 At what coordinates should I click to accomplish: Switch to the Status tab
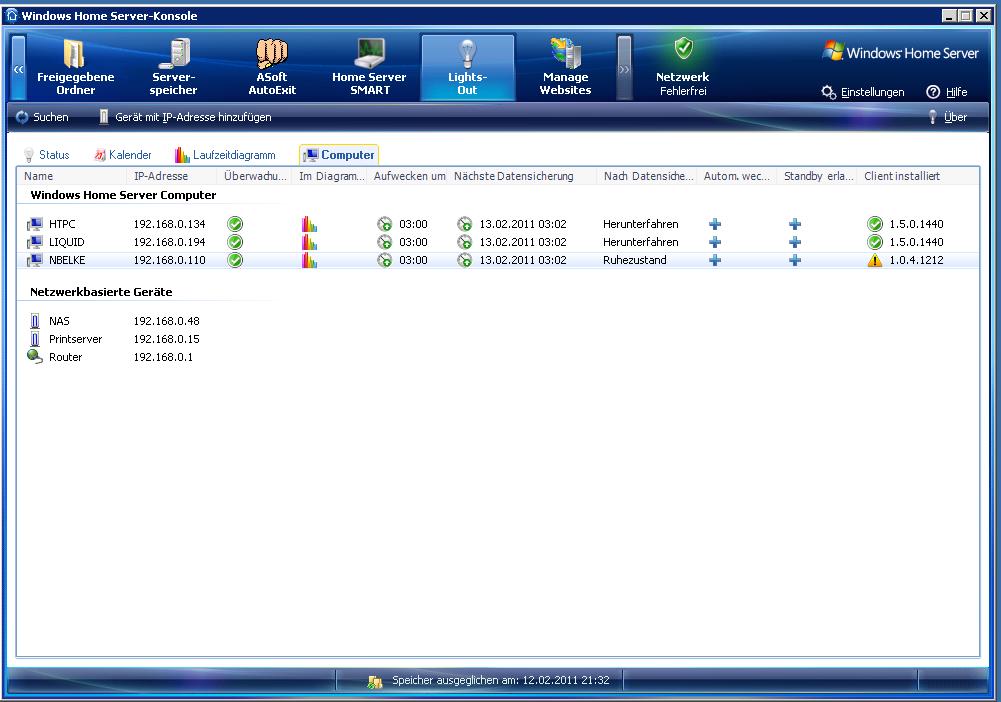coord(46,154)
